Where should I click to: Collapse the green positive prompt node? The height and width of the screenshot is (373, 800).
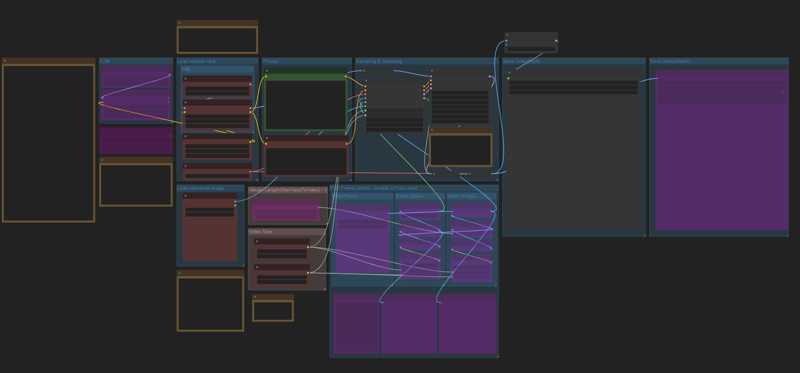(267, 71)
